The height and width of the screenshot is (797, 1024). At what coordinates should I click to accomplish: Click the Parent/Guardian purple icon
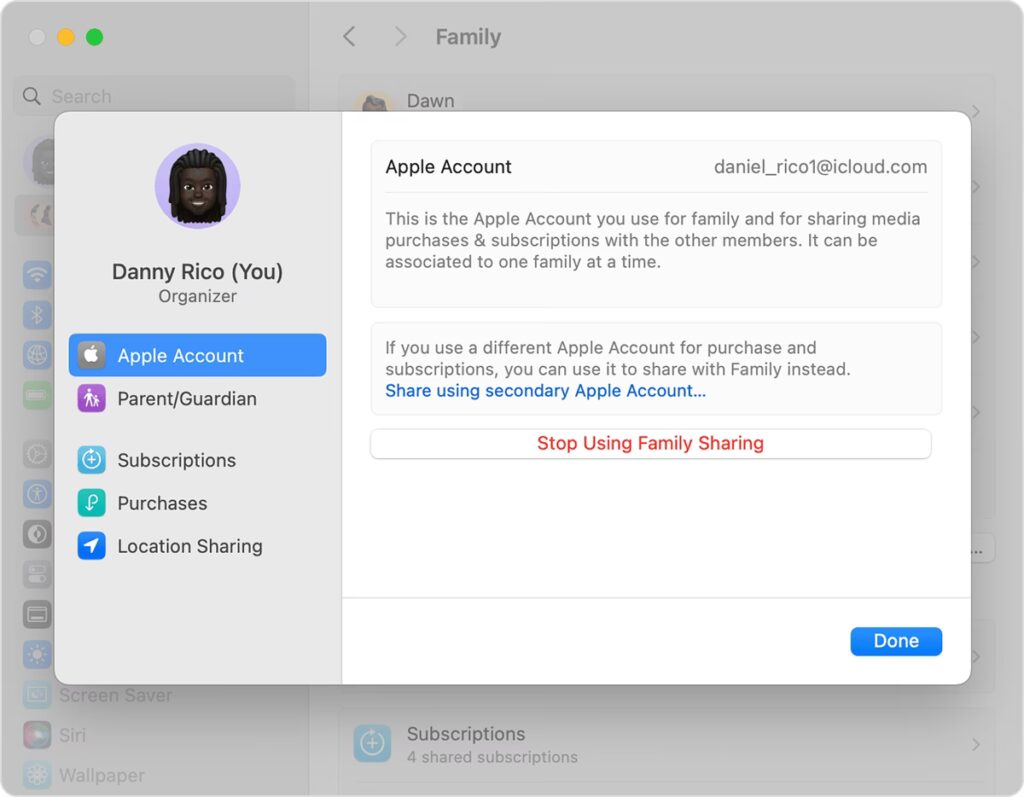(x=92, y=398)
